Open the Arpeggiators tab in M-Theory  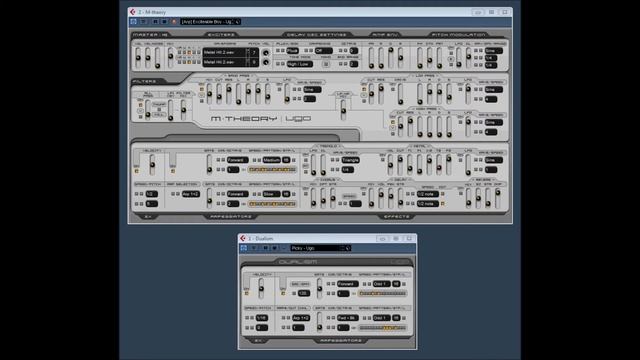(231, 216)
